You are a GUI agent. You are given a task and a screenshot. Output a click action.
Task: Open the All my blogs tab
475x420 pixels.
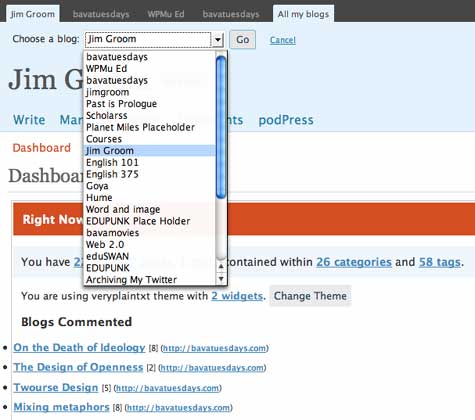[x=303, y=14]
